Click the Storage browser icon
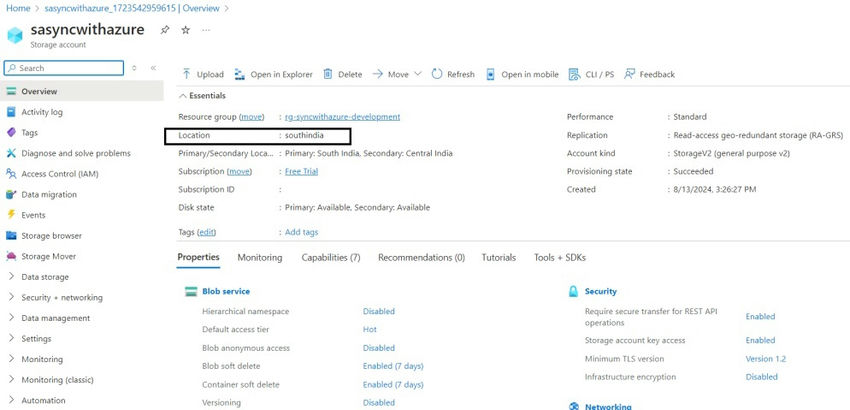The height and width of the screenshot is (410, 850). pyautogui.click(x=11, y=235)
